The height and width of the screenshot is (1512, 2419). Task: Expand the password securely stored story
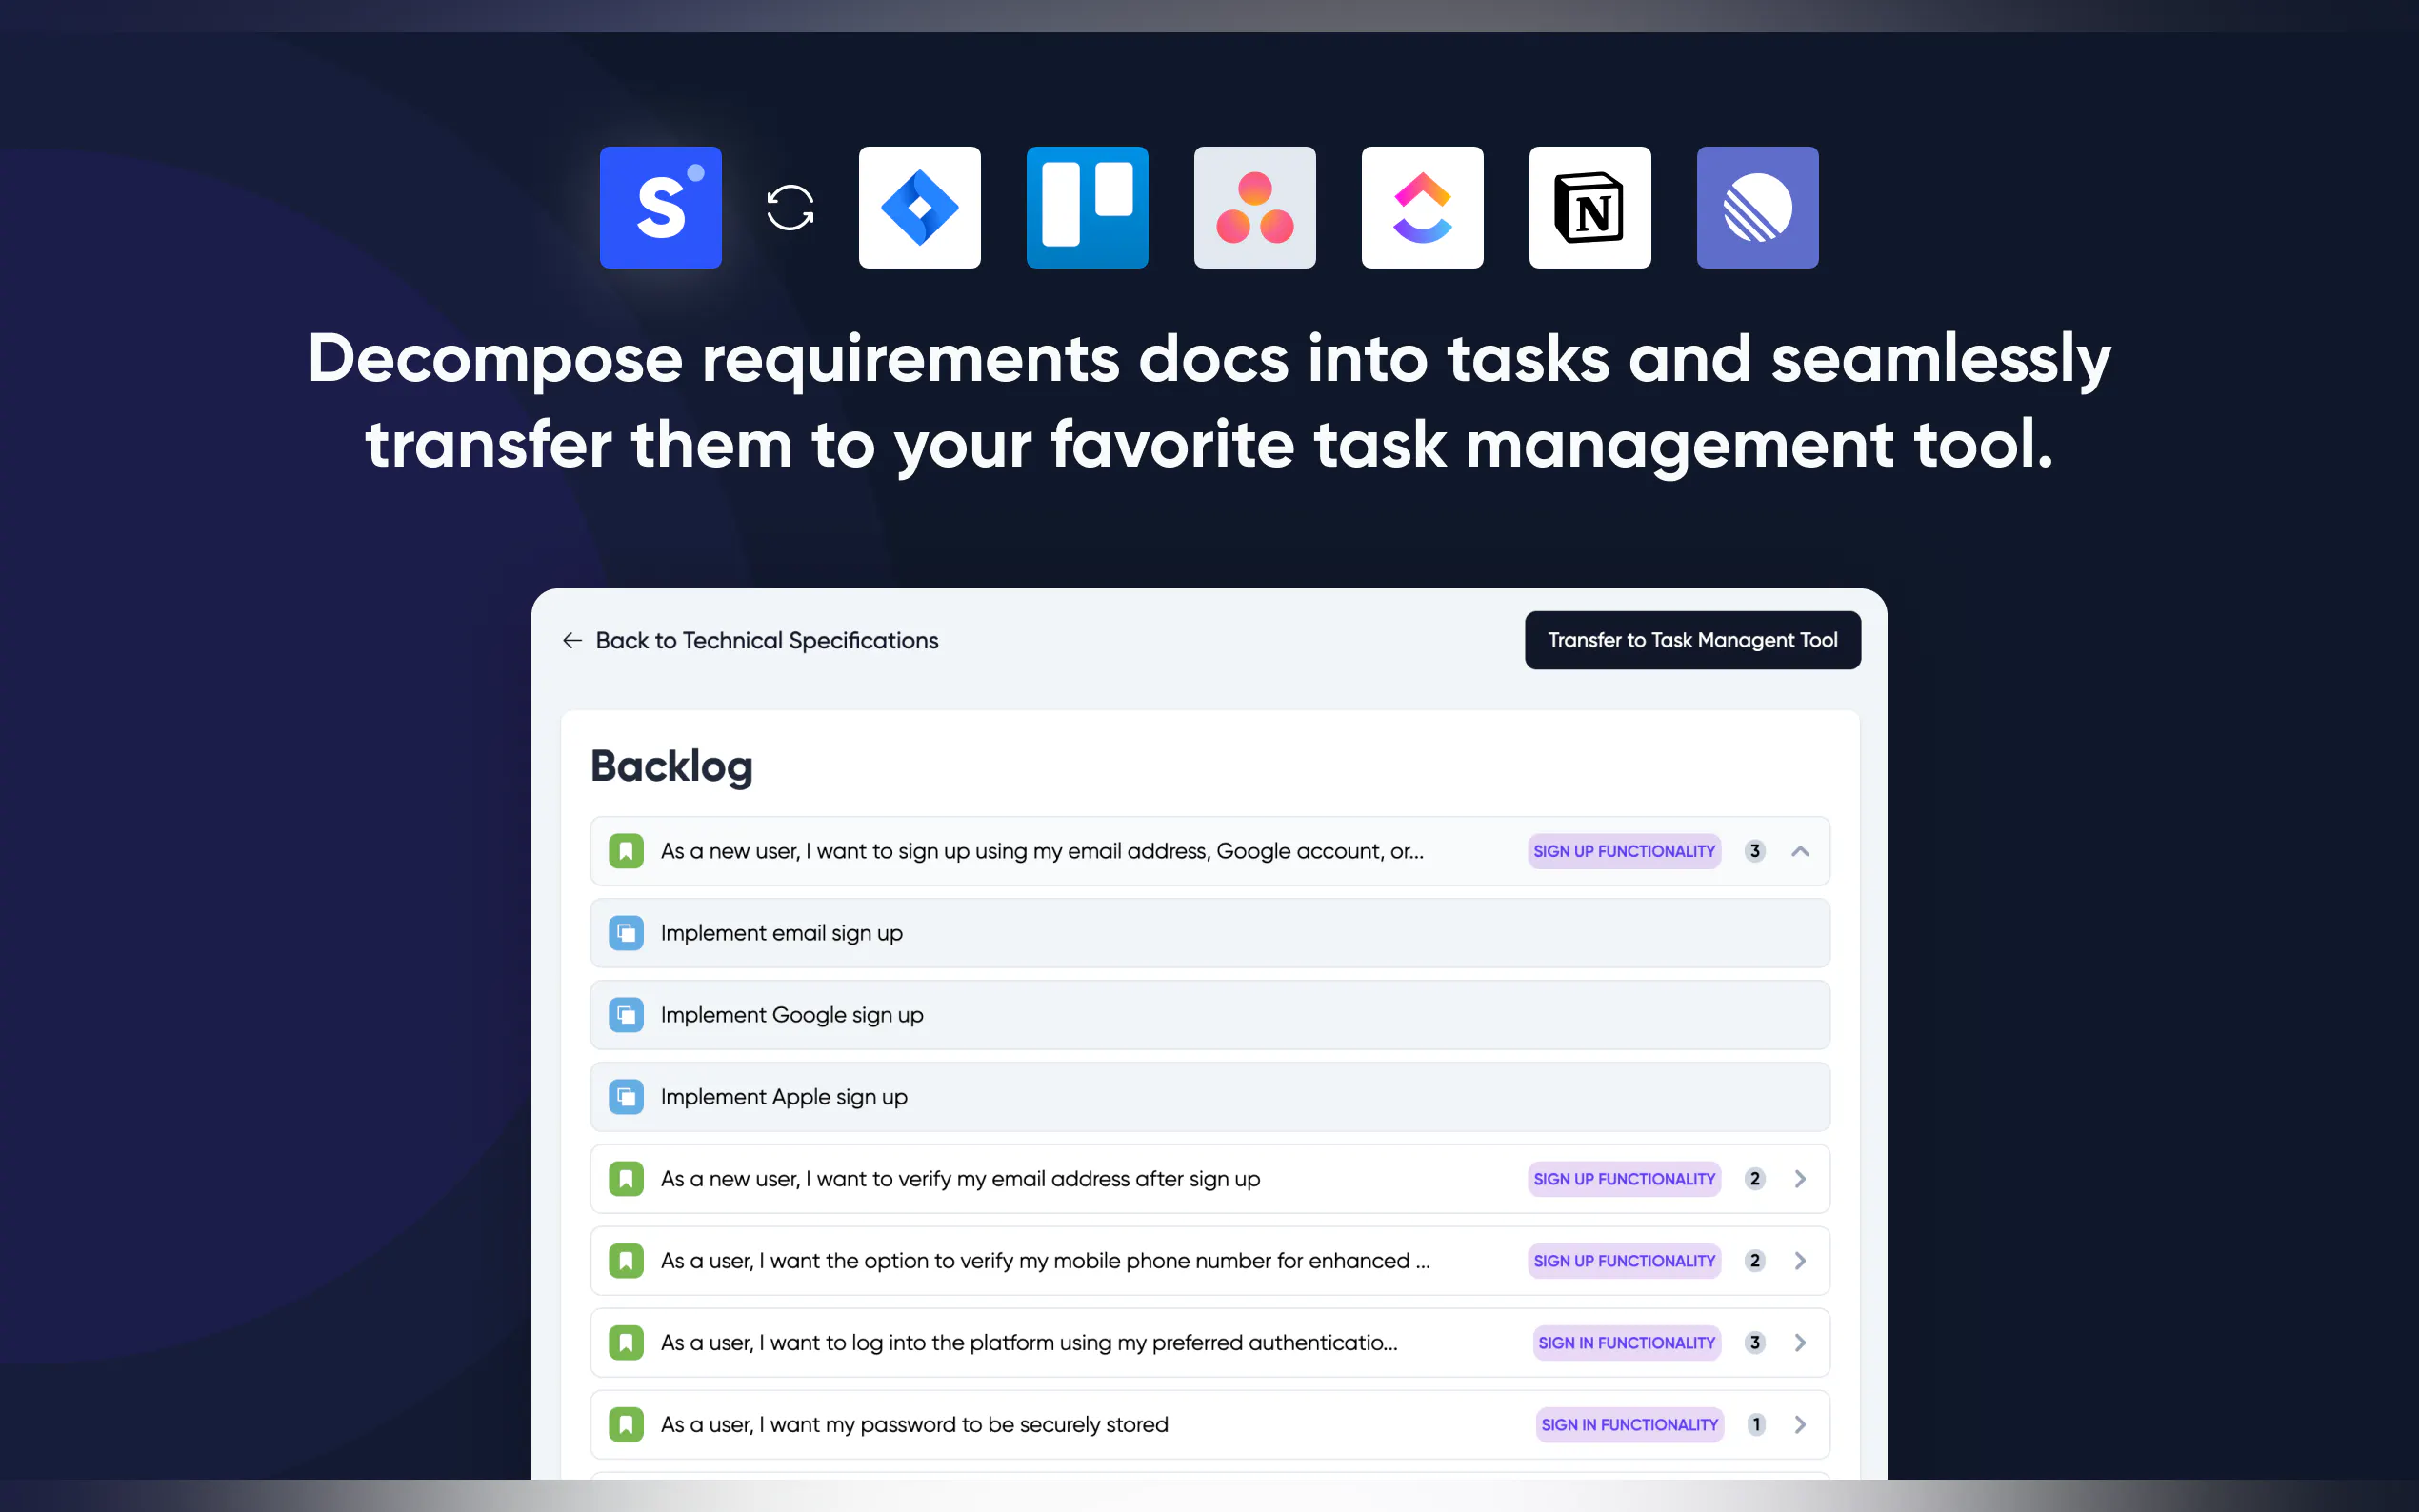click(x=1800, y=1425)
